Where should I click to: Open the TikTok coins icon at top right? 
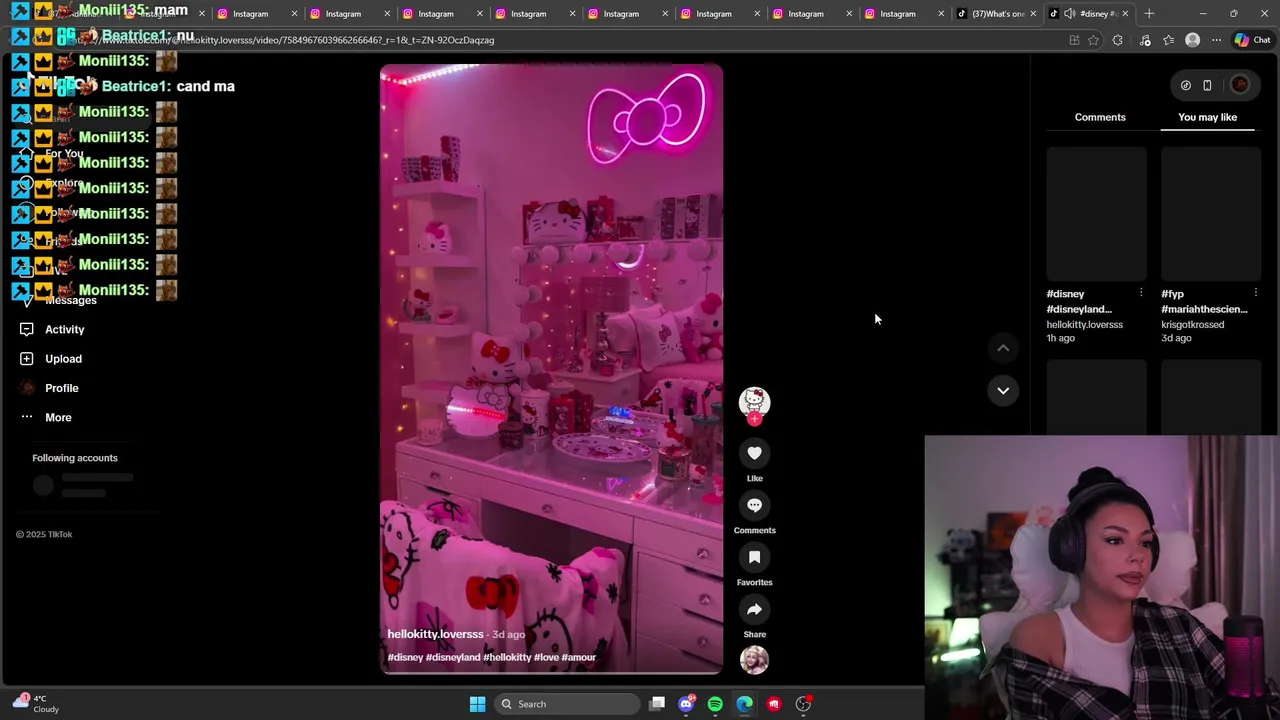coord(1185,85)
